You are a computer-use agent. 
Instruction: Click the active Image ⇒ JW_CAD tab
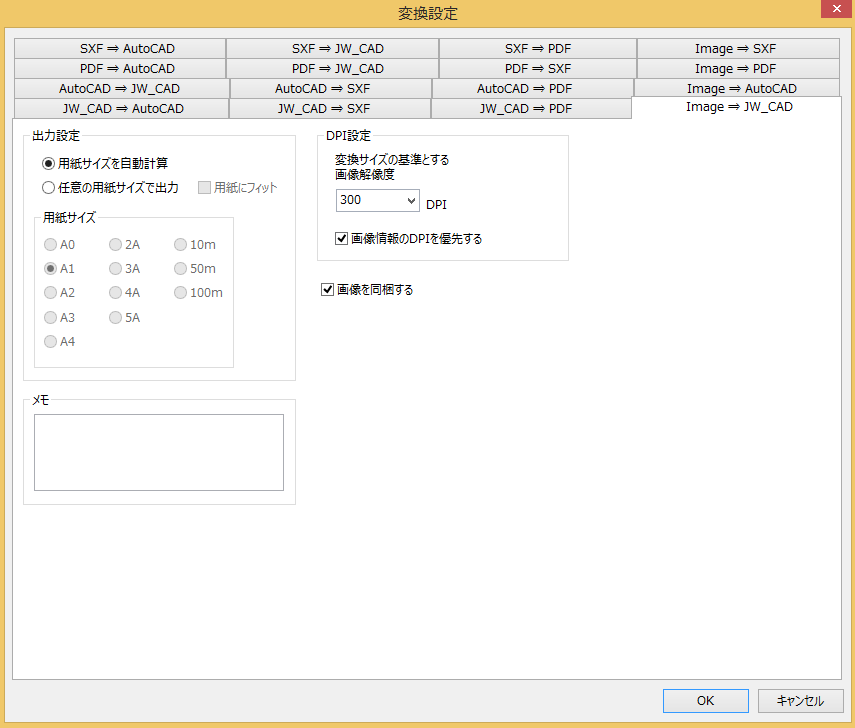click(x=737, y=107)
